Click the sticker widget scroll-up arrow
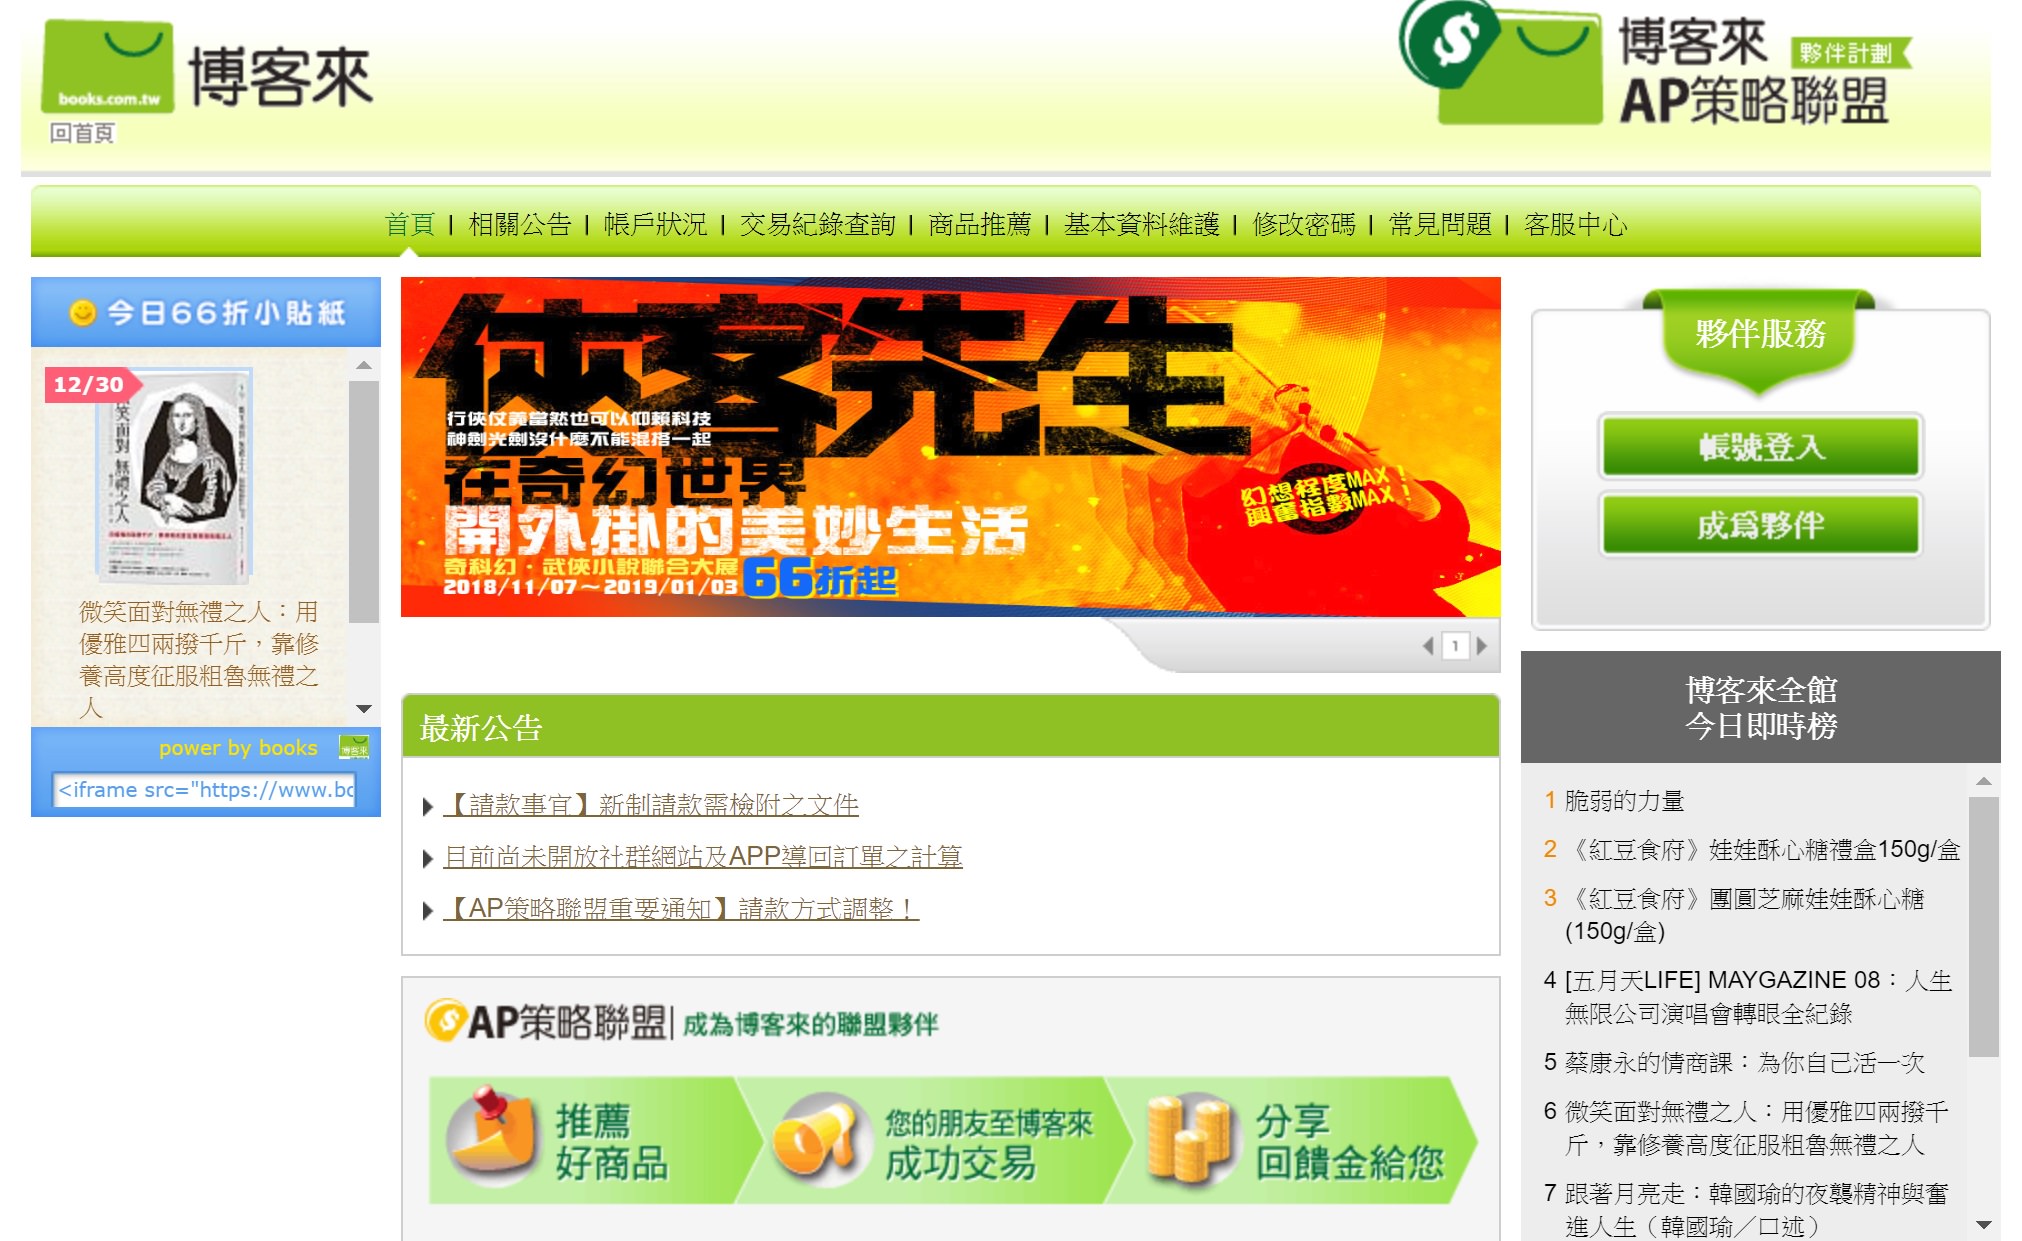 364,365
